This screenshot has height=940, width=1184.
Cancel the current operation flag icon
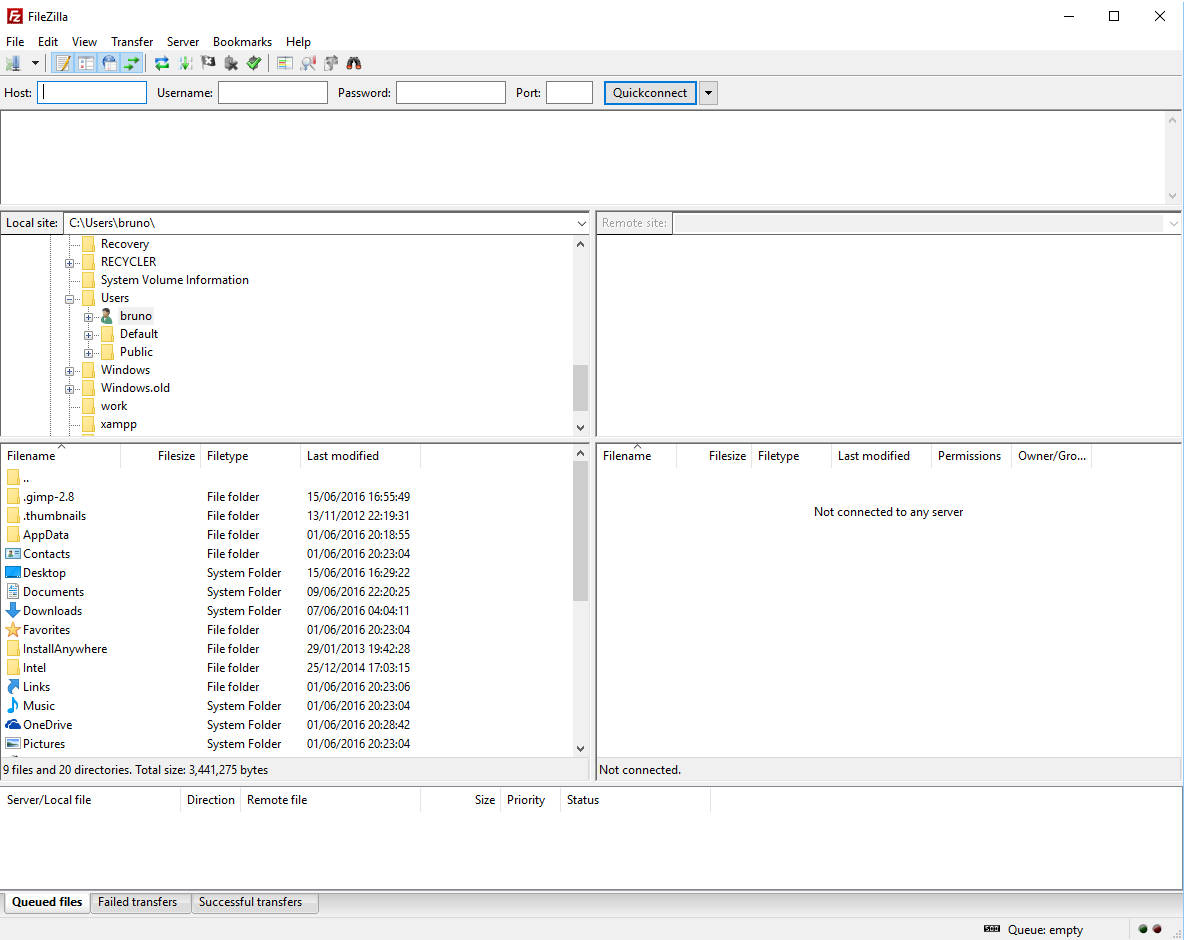point(208,63)
